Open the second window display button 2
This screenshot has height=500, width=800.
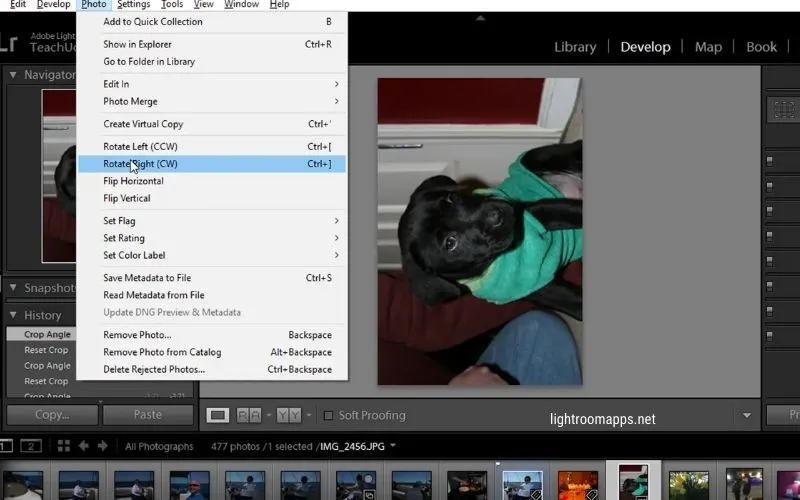pyautogui.click(x=30, y=446)
